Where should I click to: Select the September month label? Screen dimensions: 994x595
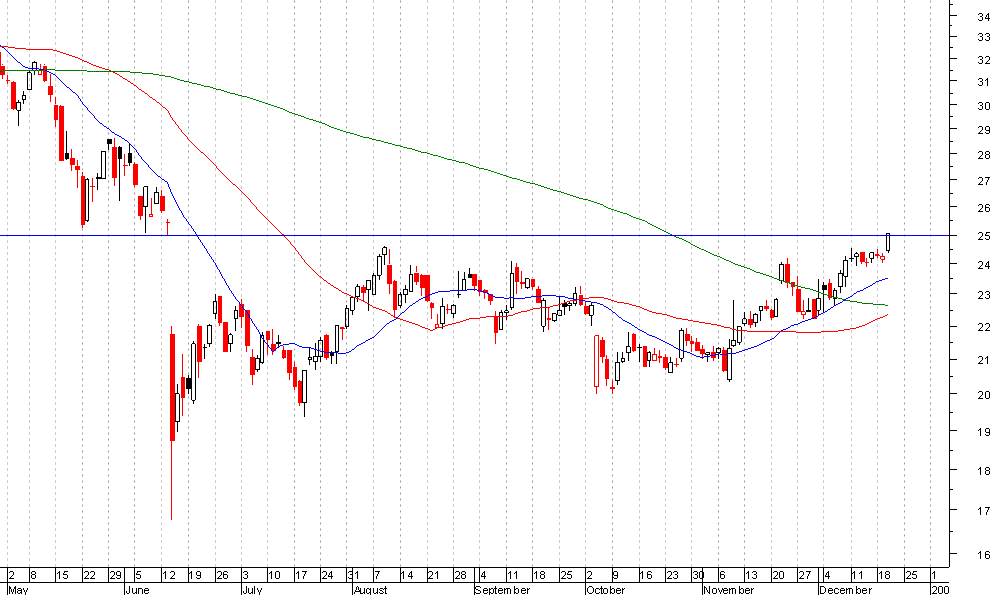coord(502,590)
